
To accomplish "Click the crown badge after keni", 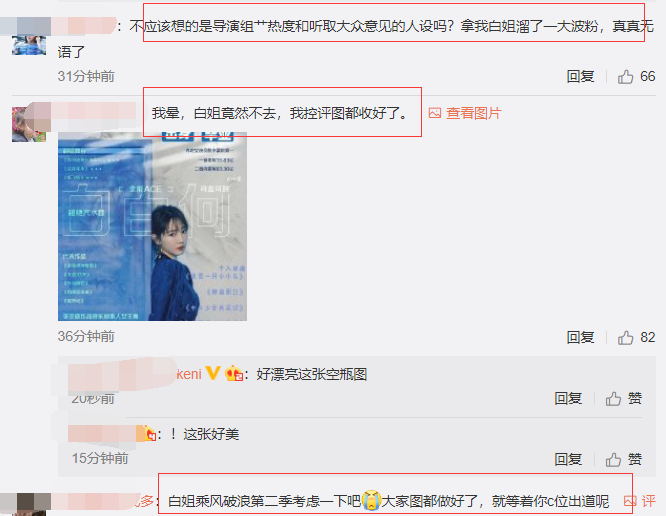I will tap(234, 373).
